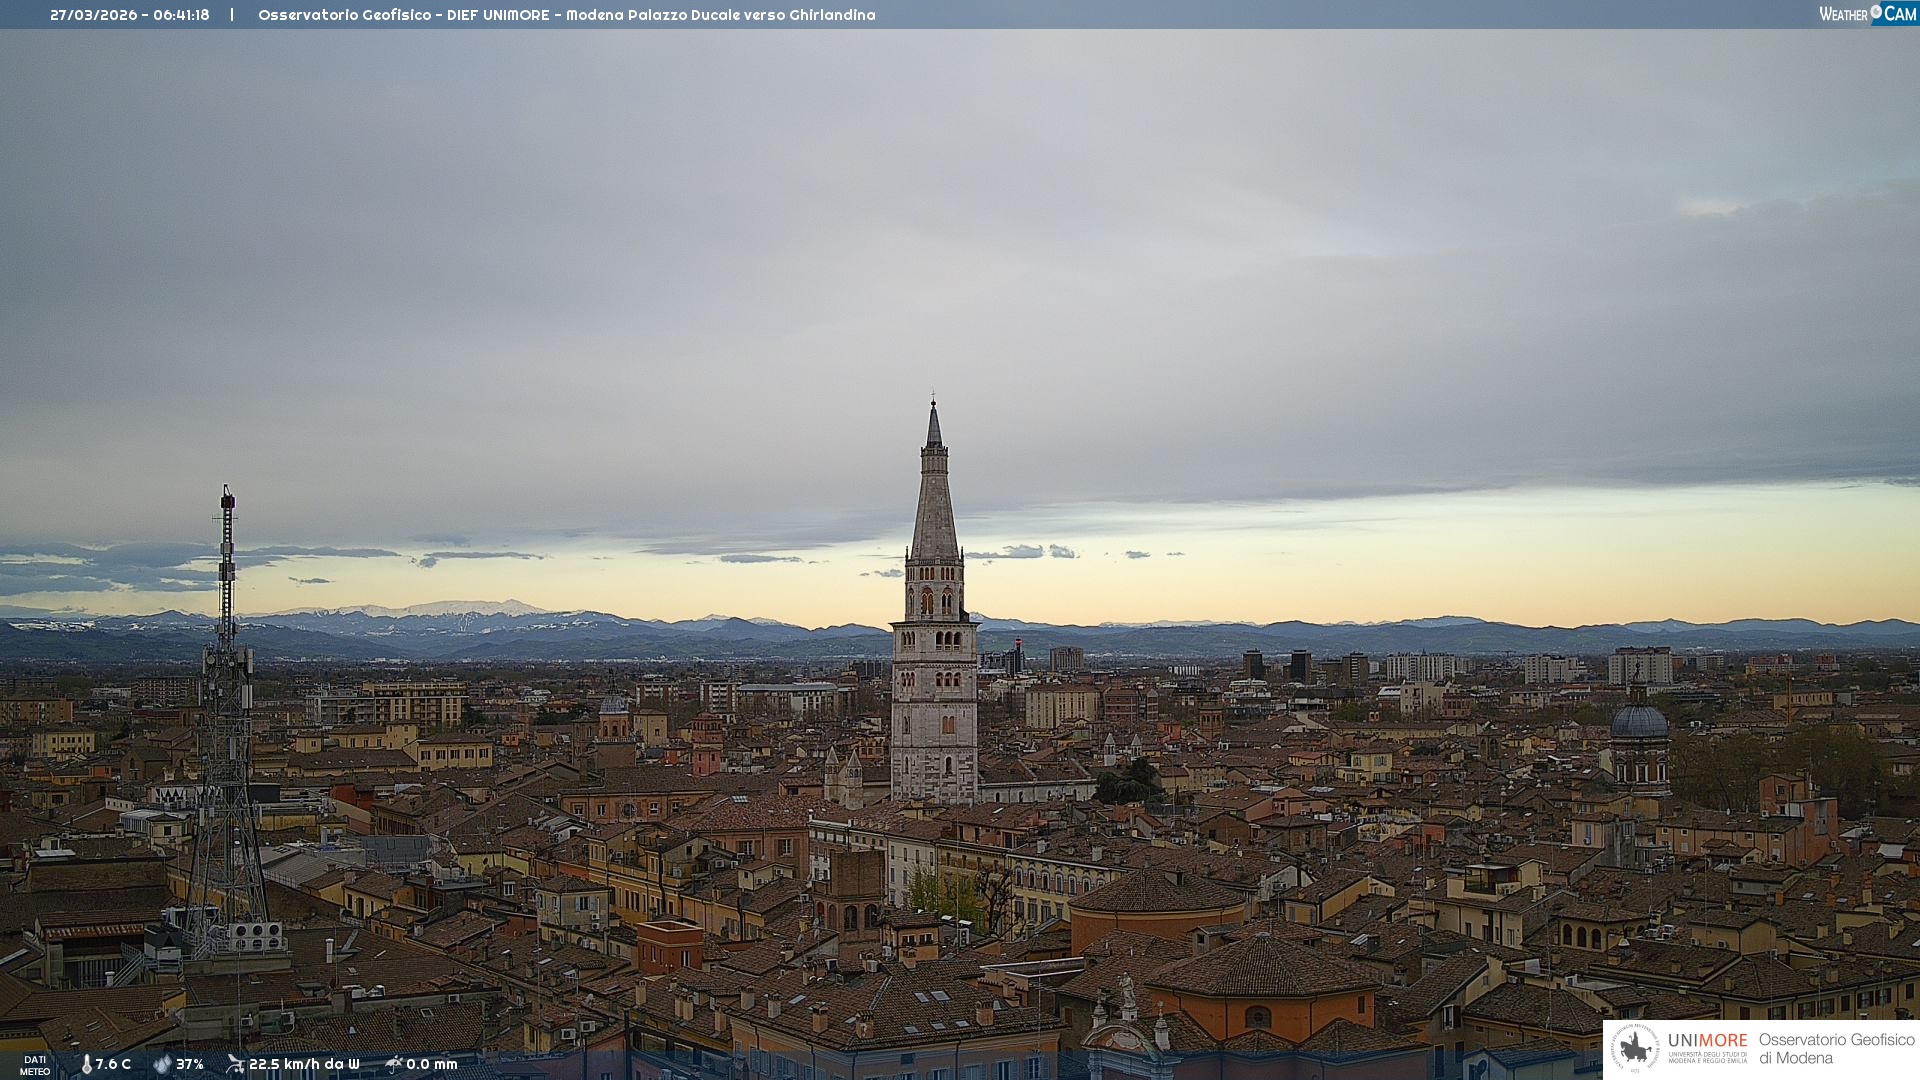Select the 7.6 C temperature reading
The height and width of the screenshot is (1080, 1920).
(x=113, y=1064)
